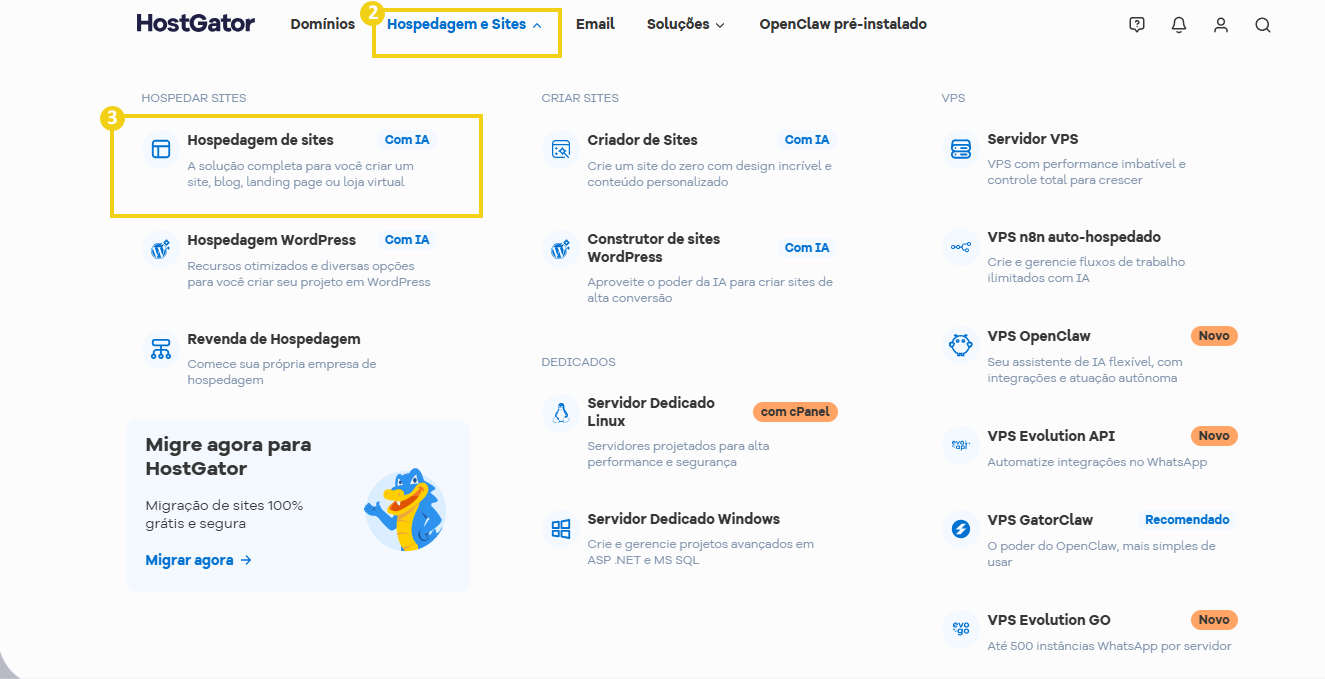Click the HostGator logo
Screen dimensions: 1325x679
click(196, 23)
